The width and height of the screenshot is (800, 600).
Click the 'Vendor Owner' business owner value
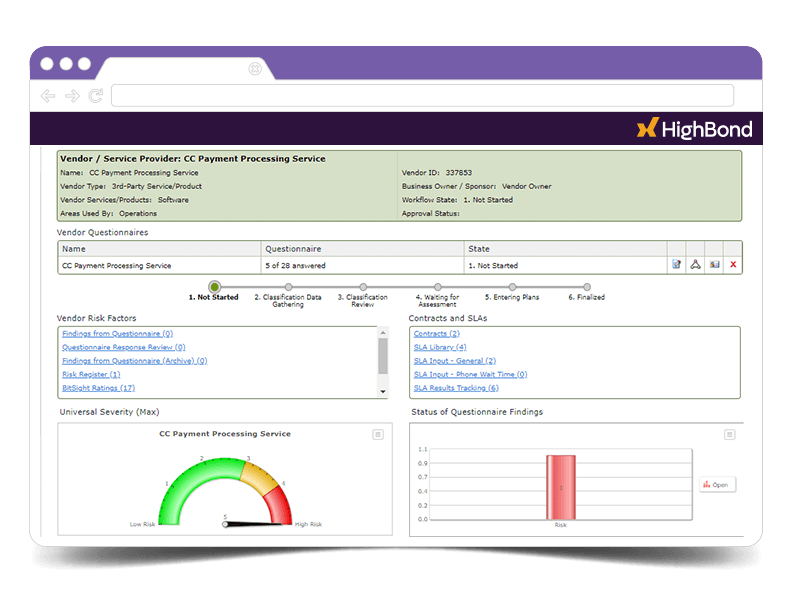[527, 186]
